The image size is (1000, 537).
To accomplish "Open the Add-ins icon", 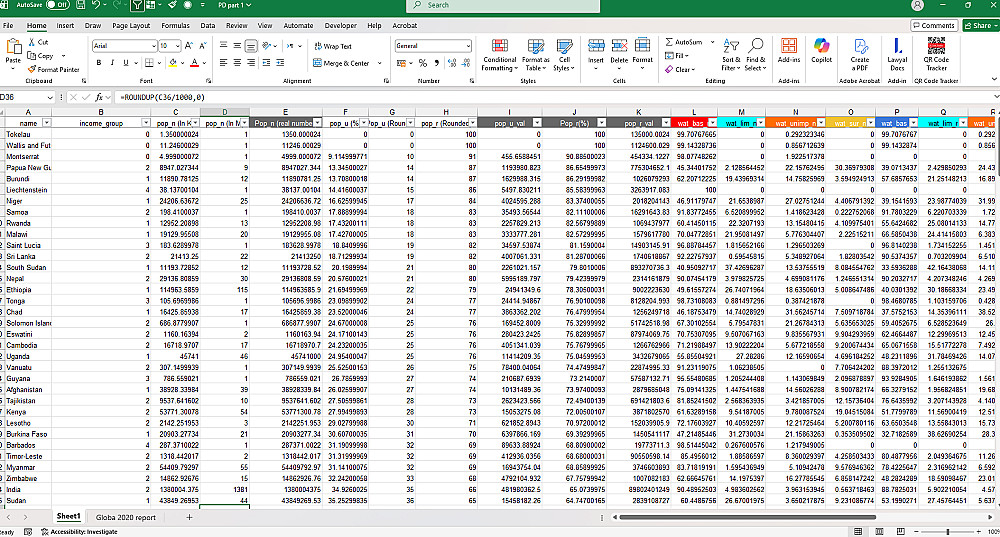I will tap(789, 46).
